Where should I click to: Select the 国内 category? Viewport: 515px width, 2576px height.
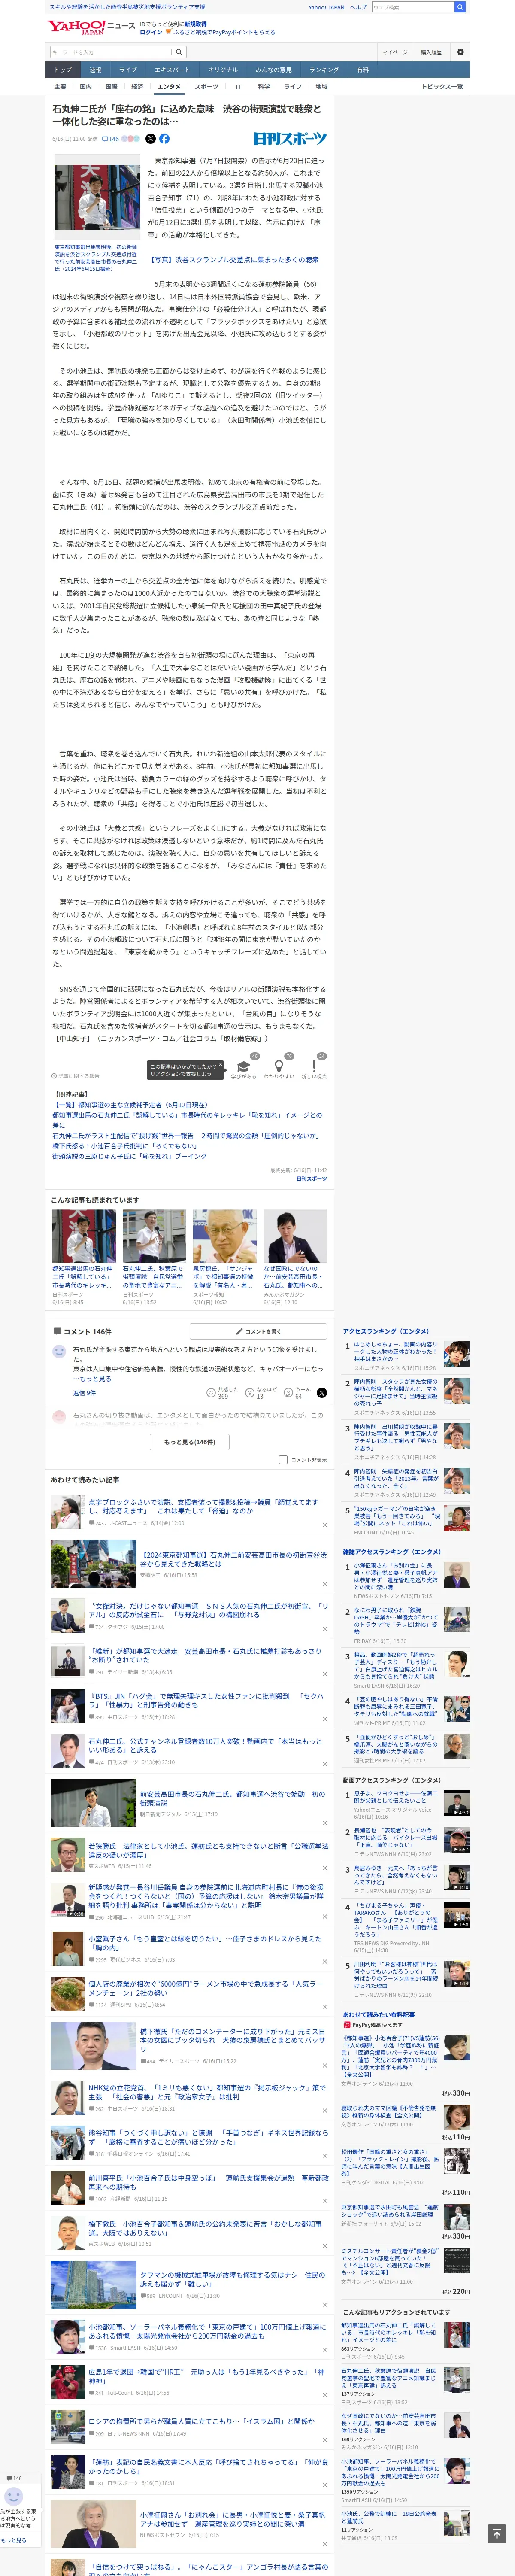point(86,87)
